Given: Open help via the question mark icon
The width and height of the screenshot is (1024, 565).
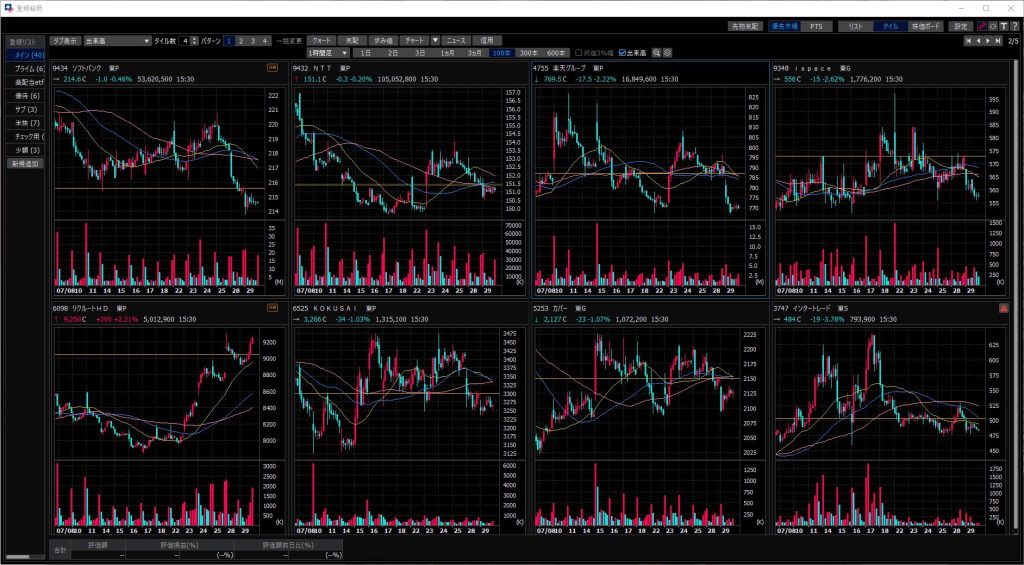Looking at the screenshot, I should tap(1014, 26).
